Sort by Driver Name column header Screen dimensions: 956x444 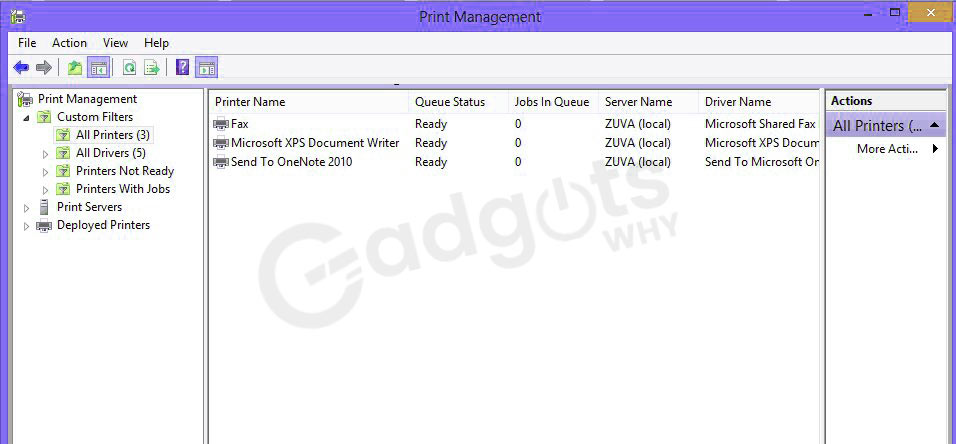pyautogui.click(x=760, y=102)
